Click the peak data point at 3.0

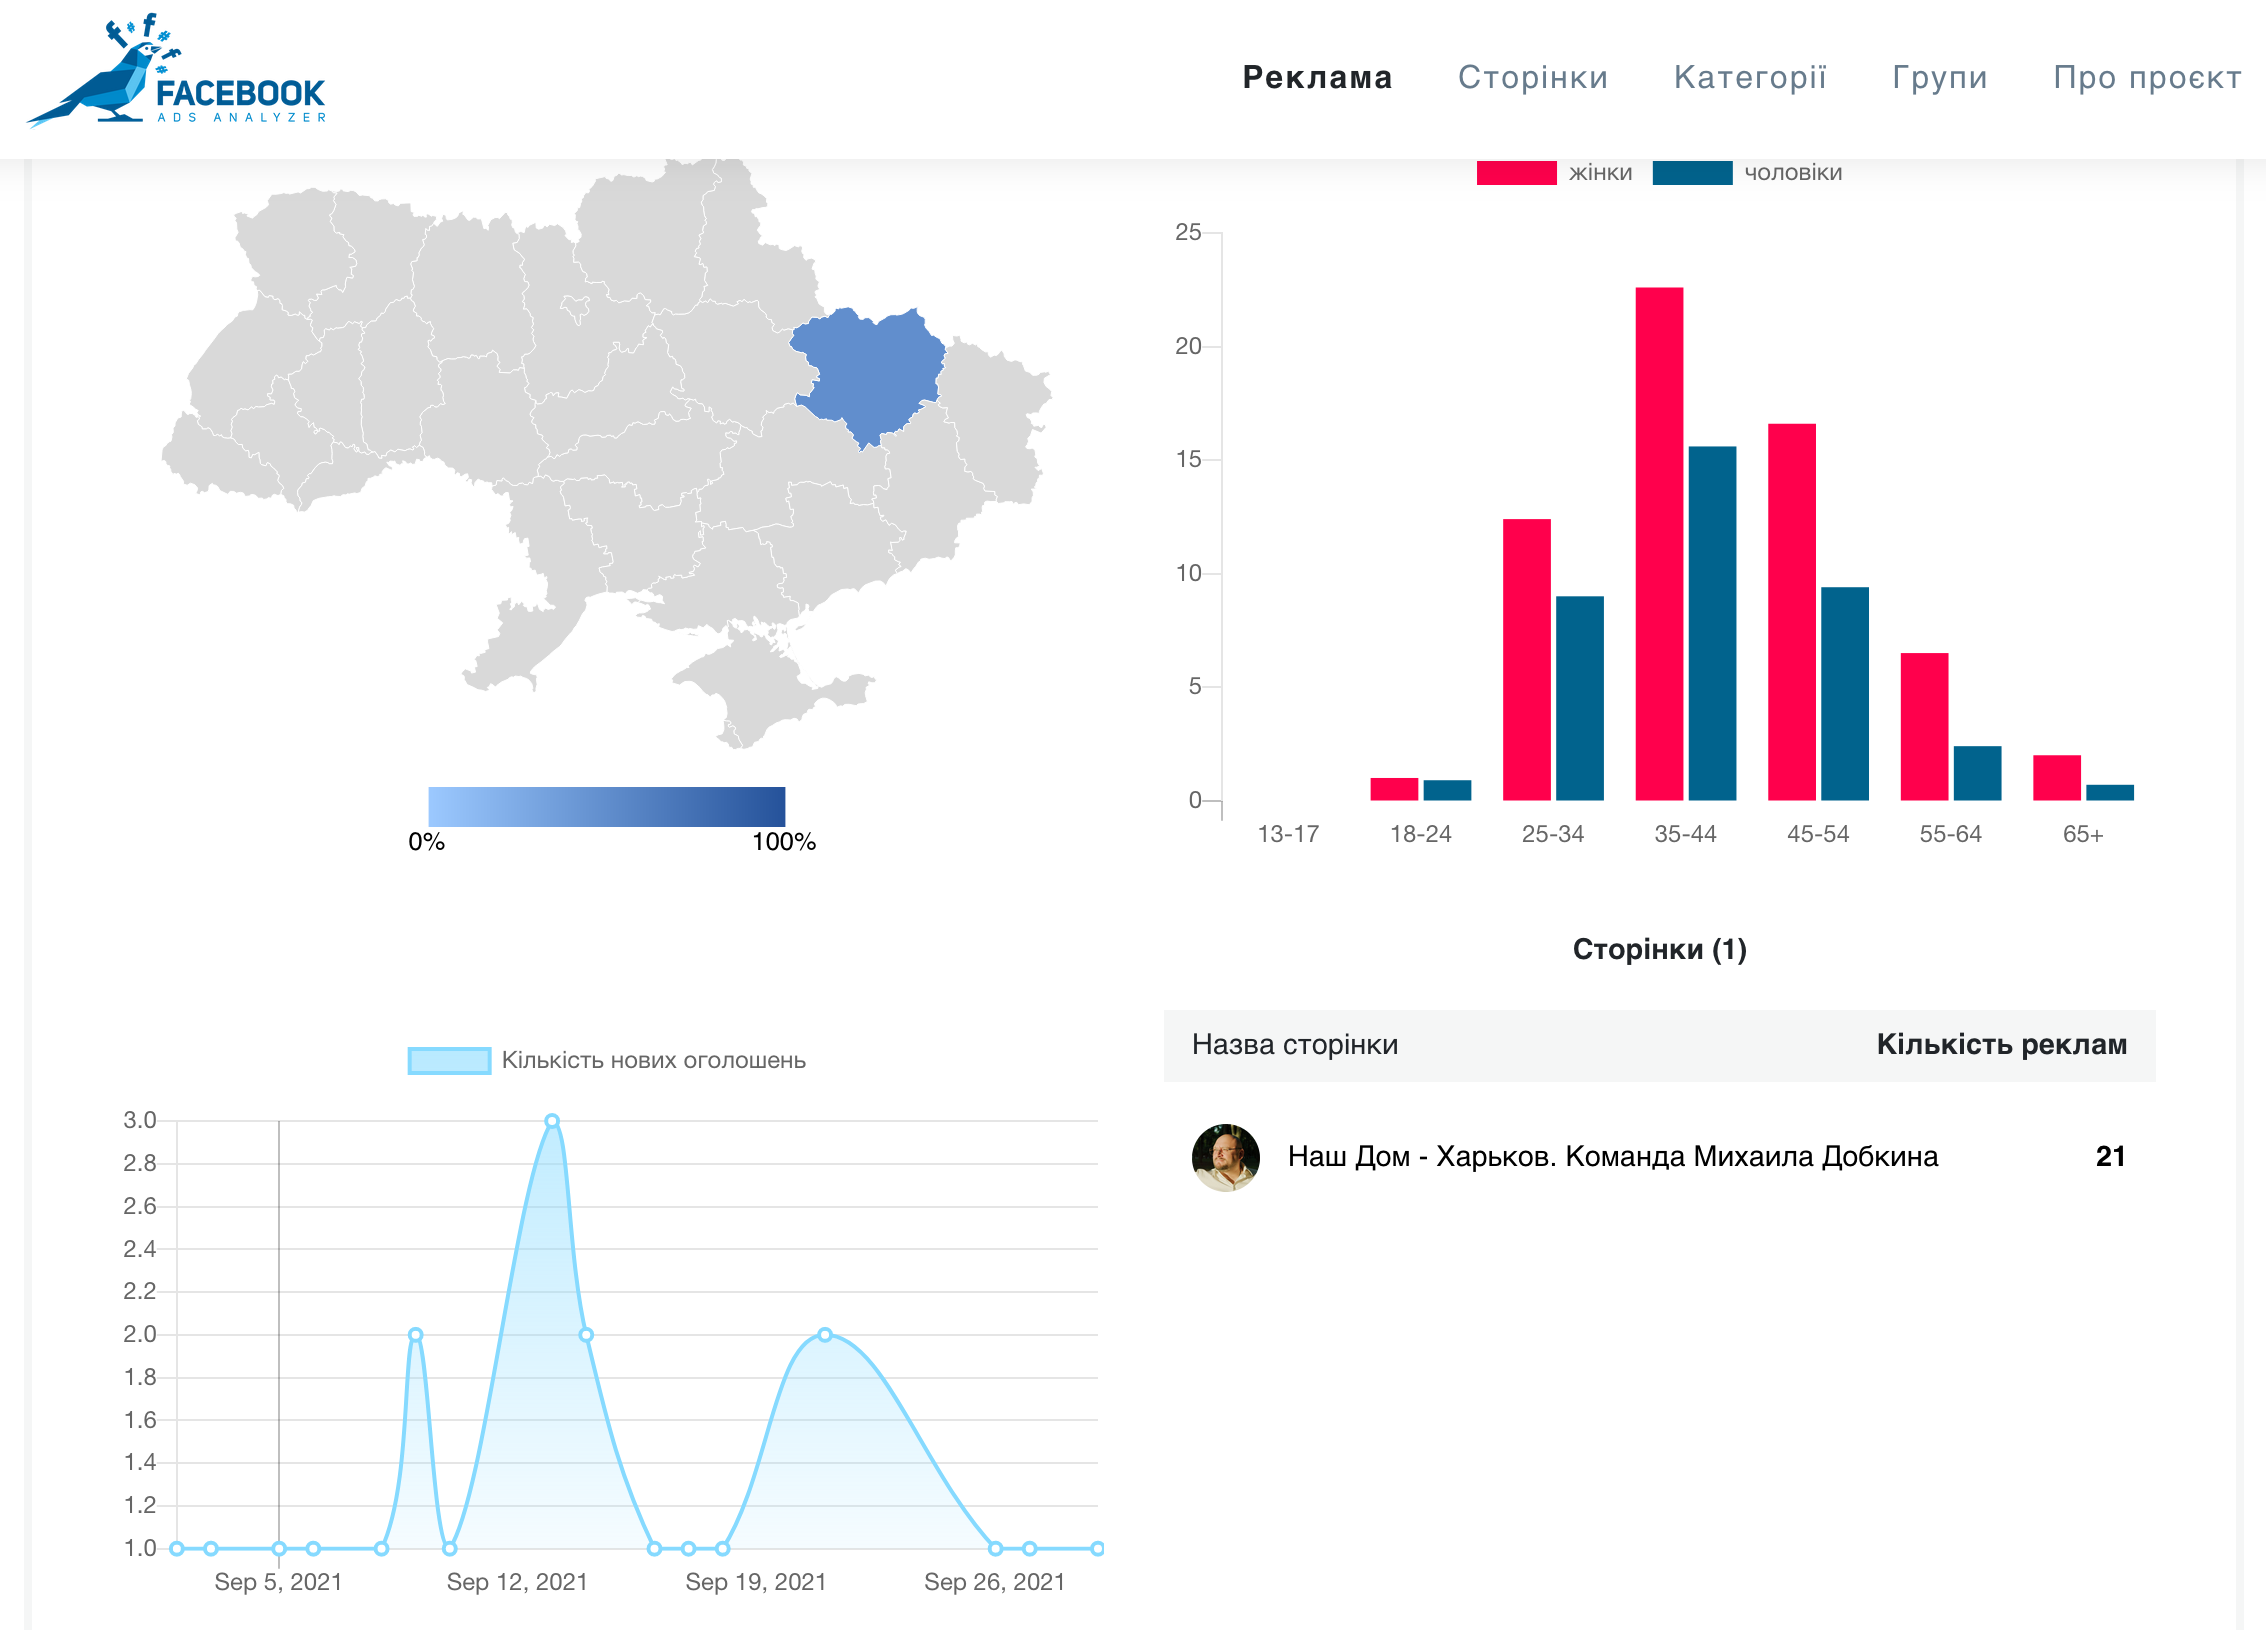(x=552, y=1121)
